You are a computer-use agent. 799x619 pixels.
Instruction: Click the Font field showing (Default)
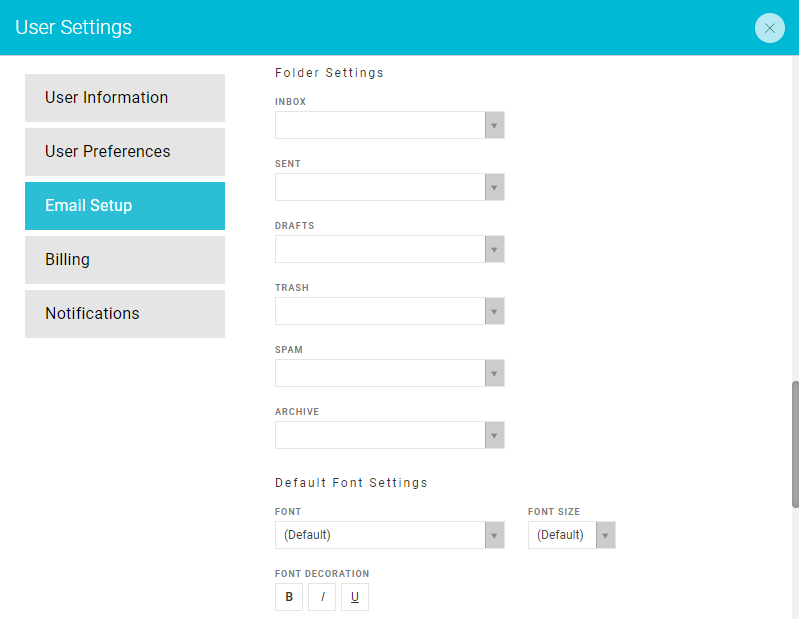pyautogui.click(x=380, y=535)
